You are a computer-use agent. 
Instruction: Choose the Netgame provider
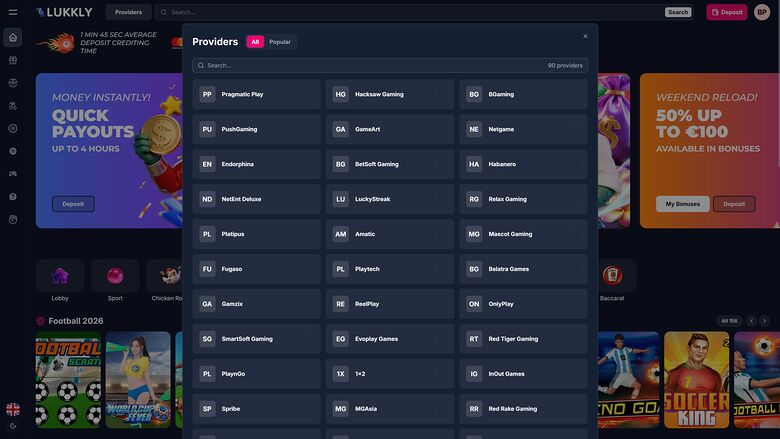tap(523, 129)
